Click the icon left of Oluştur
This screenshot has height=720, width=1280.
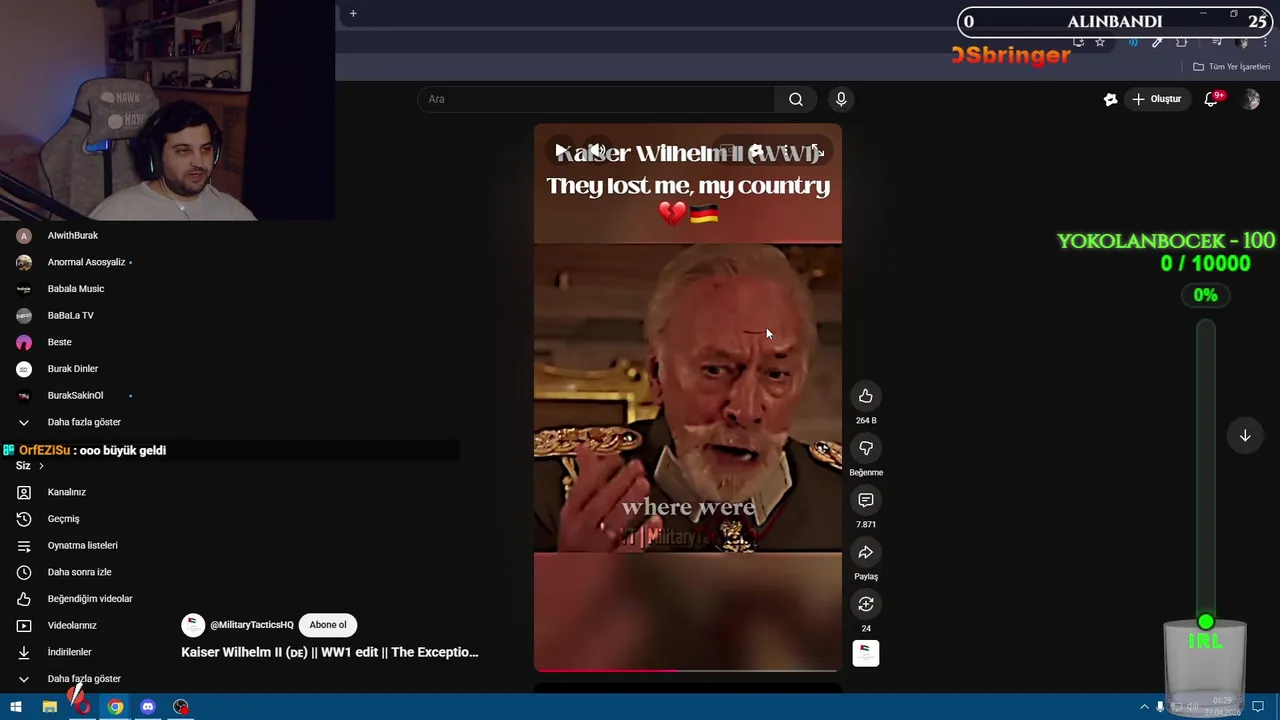(1110, 99)
